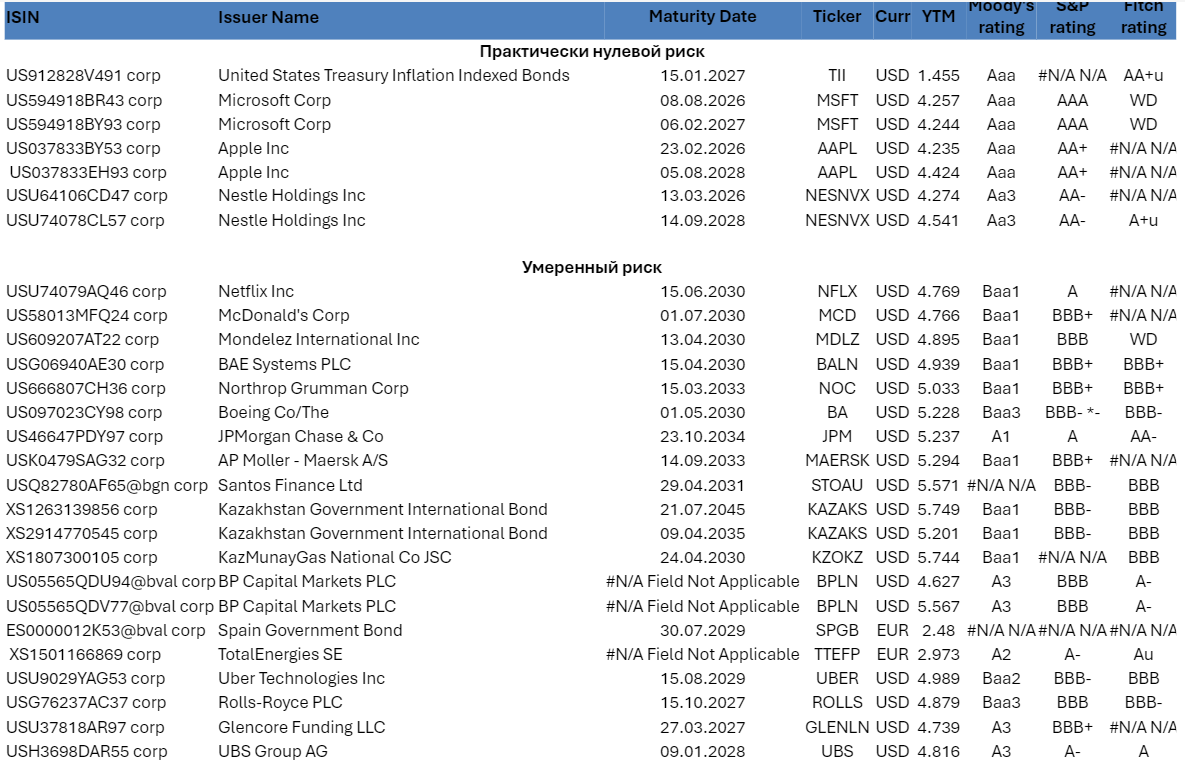1185x763 pixels.
Task: Select ISIN cell US594918BR43 corp
Action: 84,100
